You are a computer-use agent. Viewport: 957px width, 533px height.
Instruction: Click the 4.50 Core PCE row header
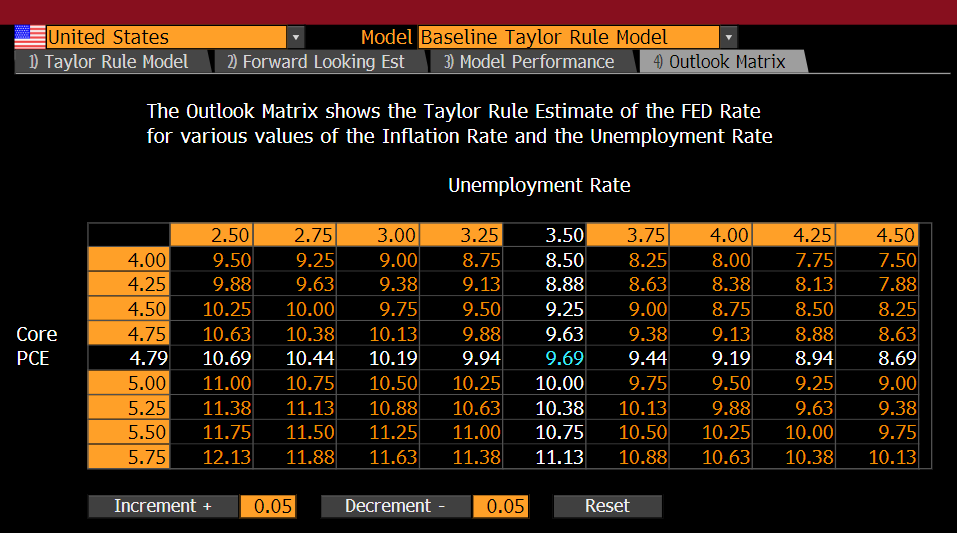coord(129,309)
